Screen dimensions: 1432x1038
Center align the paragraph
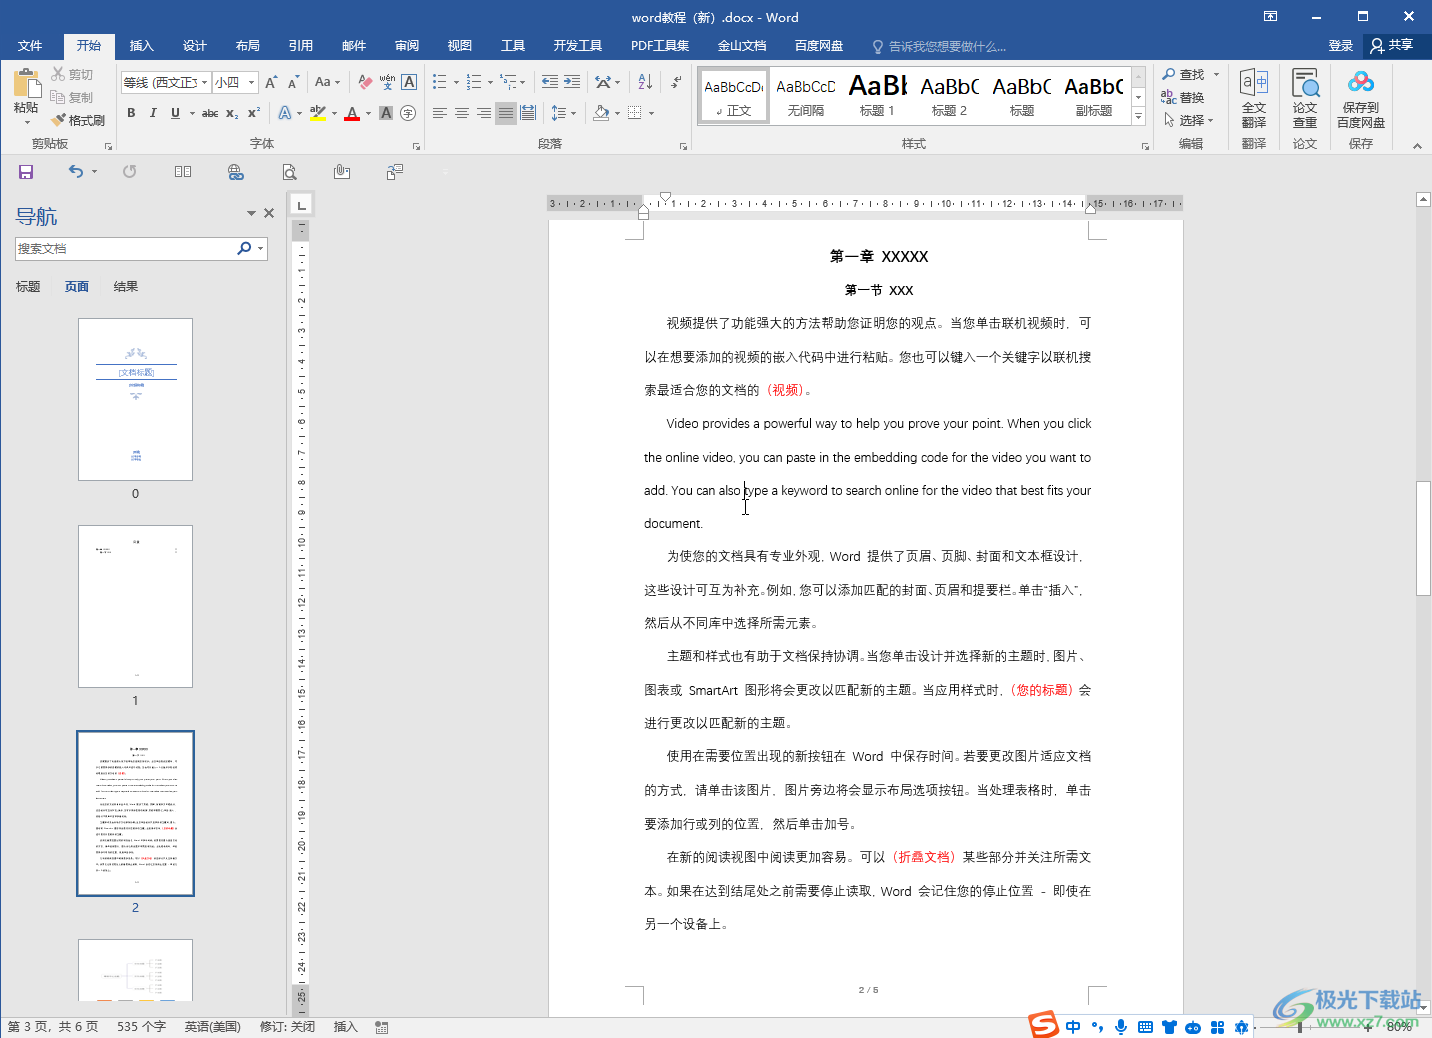462,113
